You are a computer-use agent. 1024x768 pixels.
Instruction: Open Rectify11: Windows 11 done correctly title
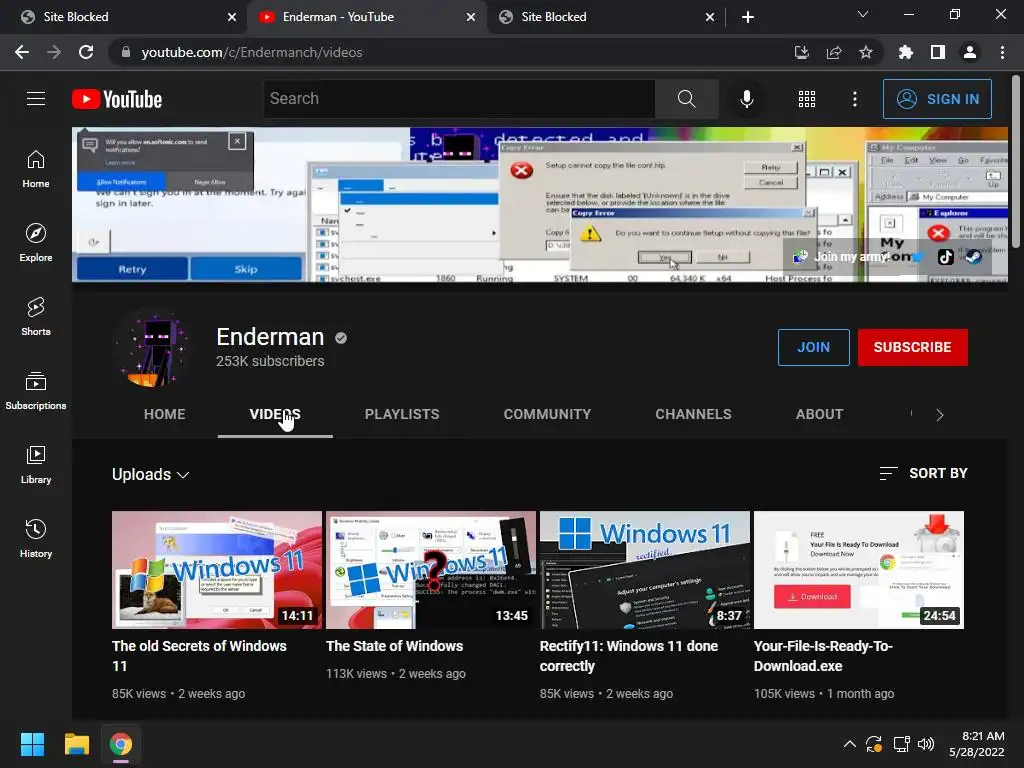click(x=628, y=656)
